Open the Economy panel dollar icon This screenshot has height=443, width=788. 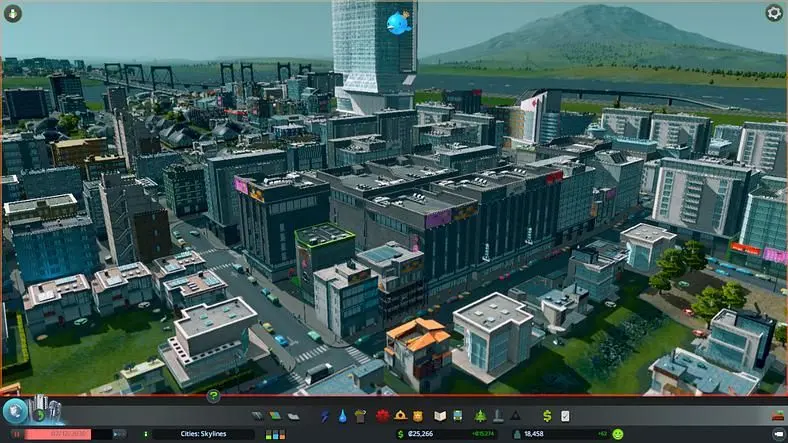547,416
